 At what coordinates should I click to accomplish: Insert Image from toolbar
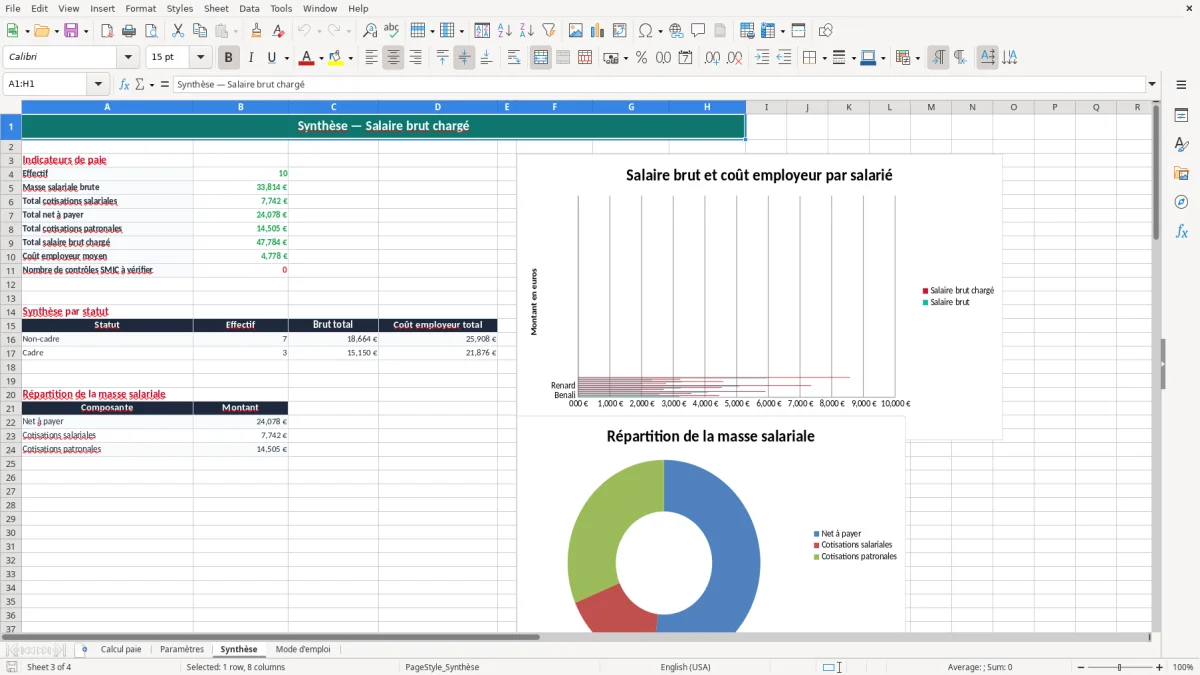(x=576, y=31)
